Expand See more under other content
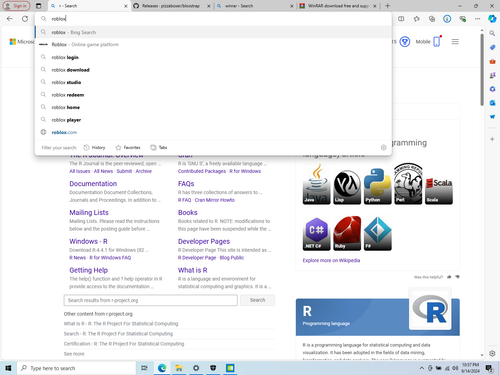 (x=74, y=354)
